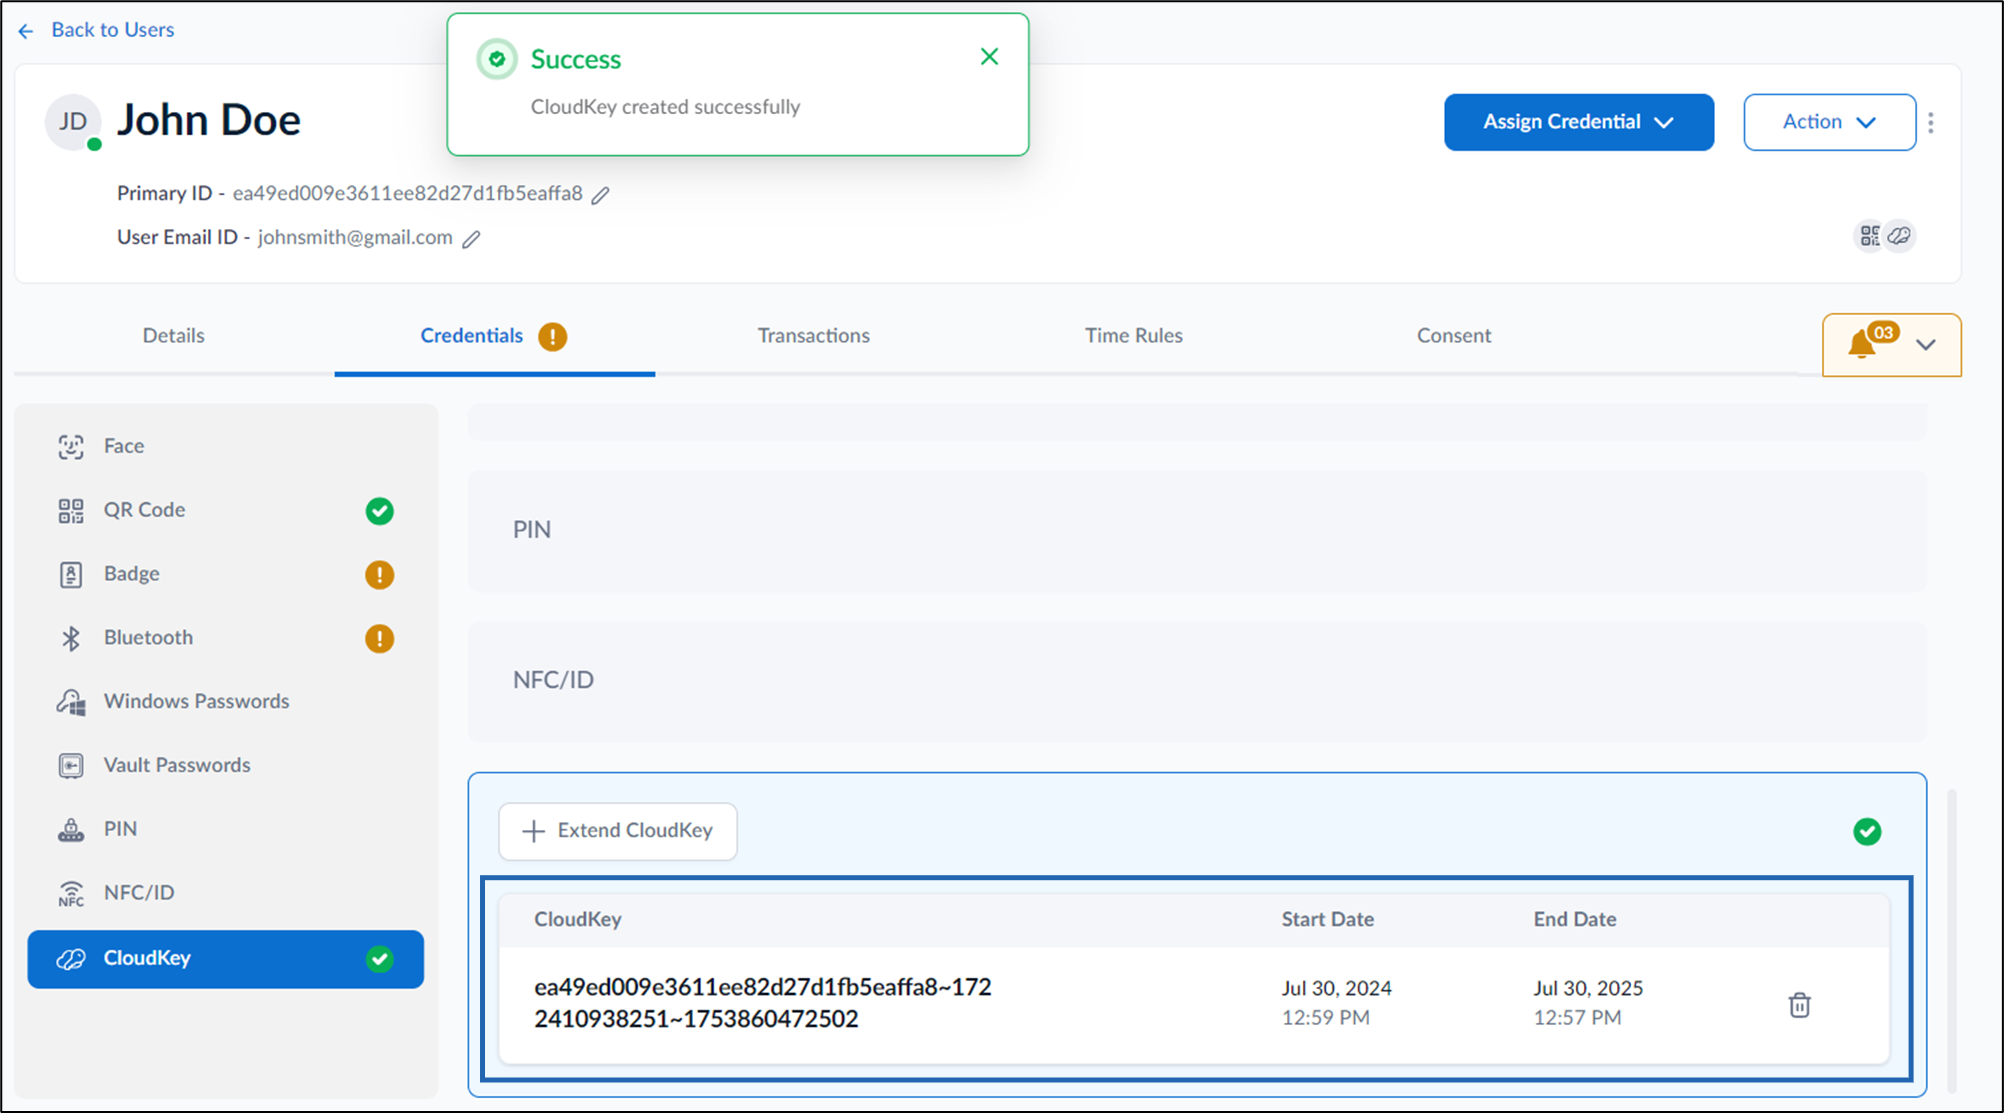Click Badge orange warning status icon
The image size is (2004, 1113).
pos(379,575)
